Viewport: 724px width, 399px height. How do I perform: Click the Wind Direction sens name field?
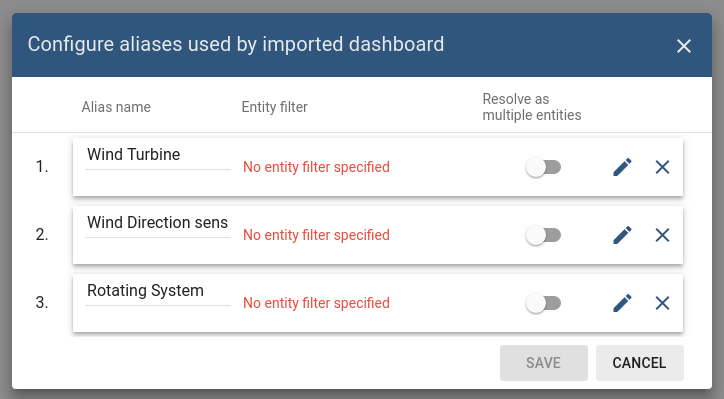[x=158, y=223]
